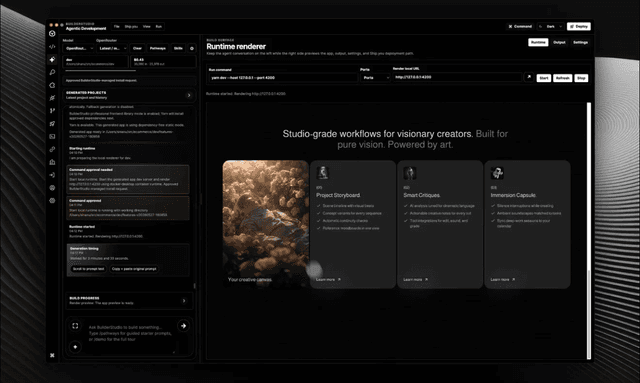
Task: Click the Refresh button
Action: (562, 78)
